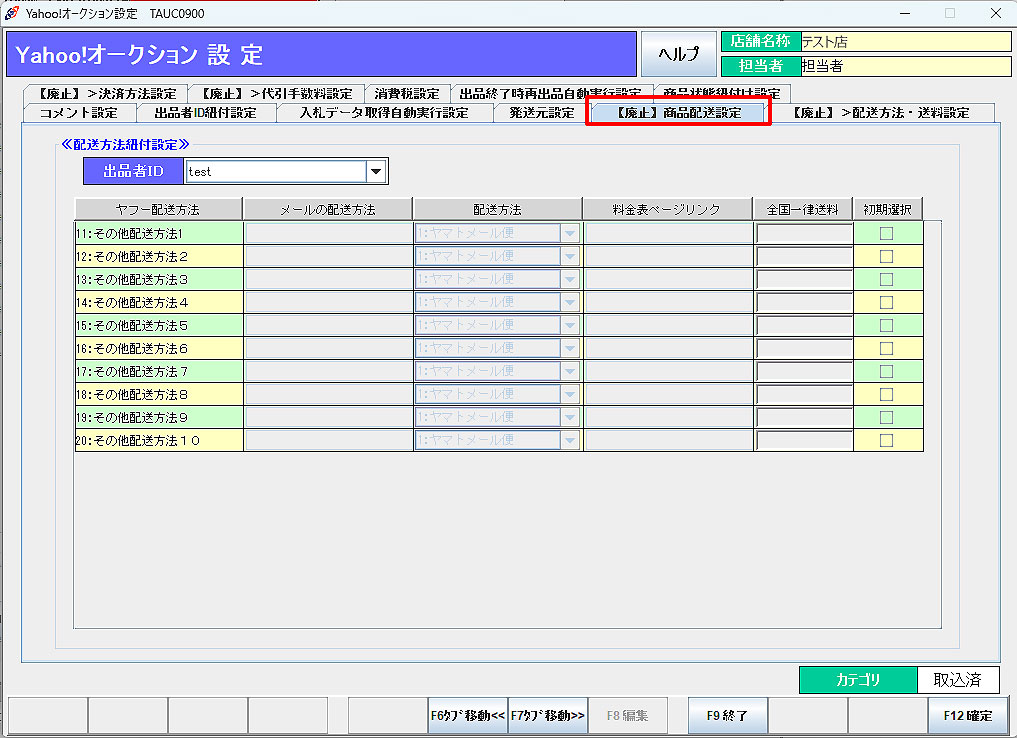Click F7タブ移動>> to move tabs forward
1017x738 pixels.
548,715
